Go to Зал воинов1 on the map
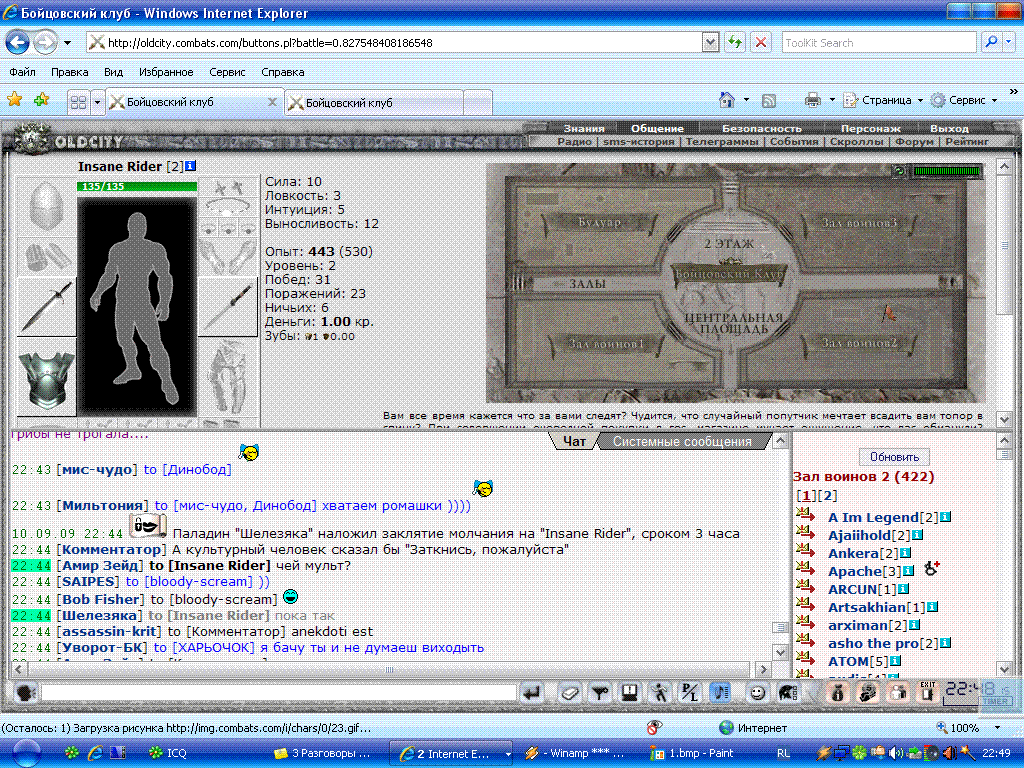This screenshot has height=768, width=1024. click(606, 343)
